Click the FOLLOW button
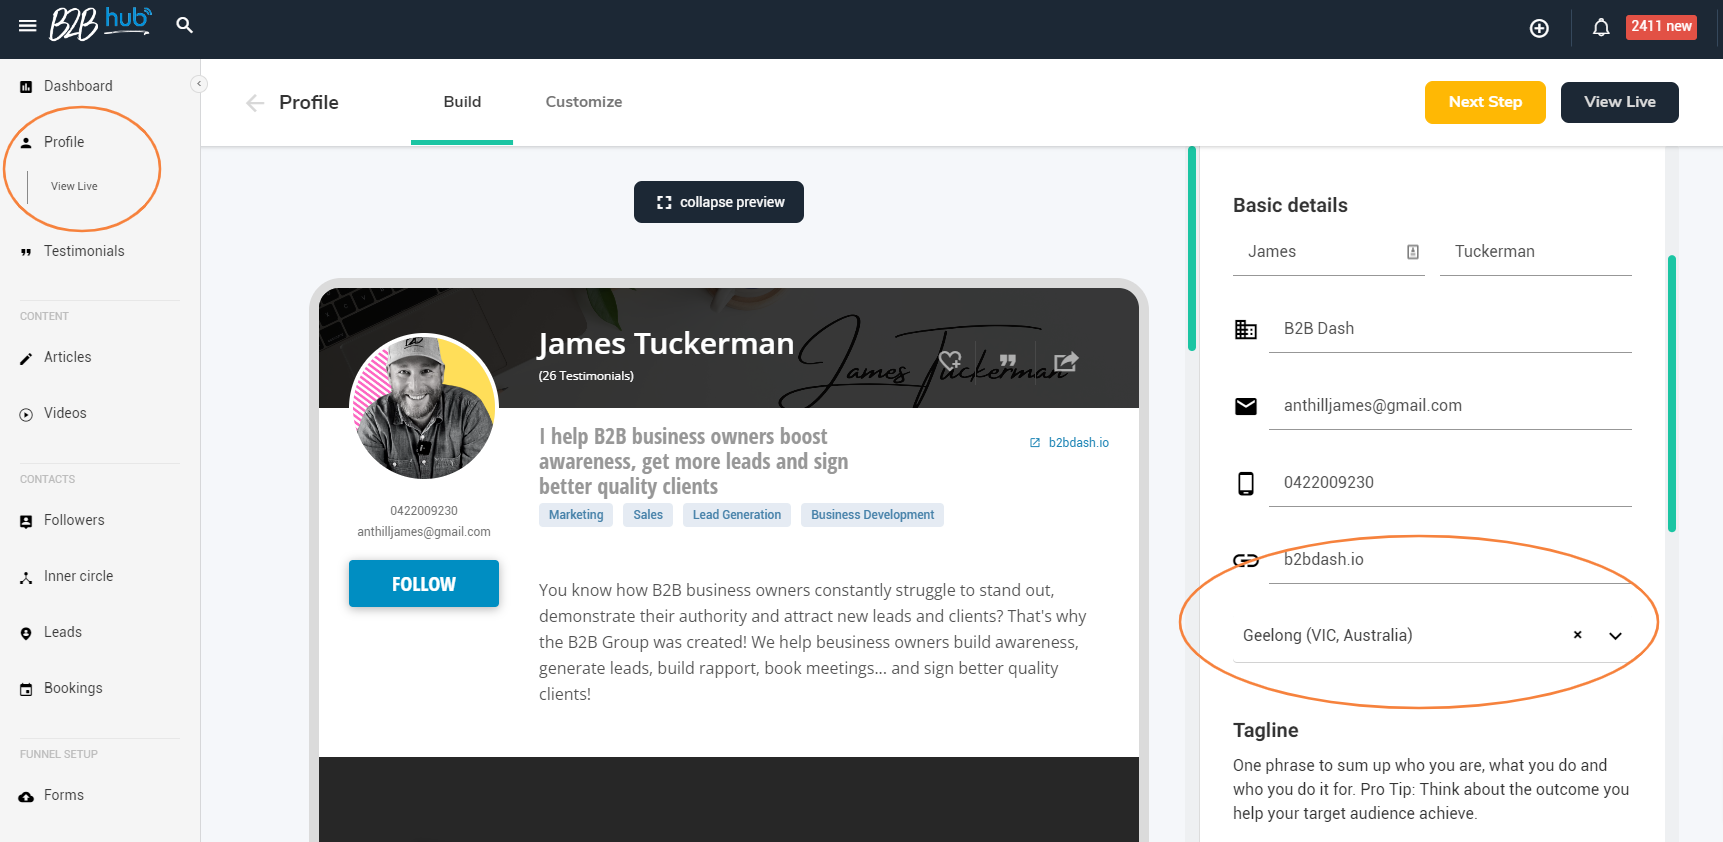1723x842 pixels. click(x=424, y=584)
